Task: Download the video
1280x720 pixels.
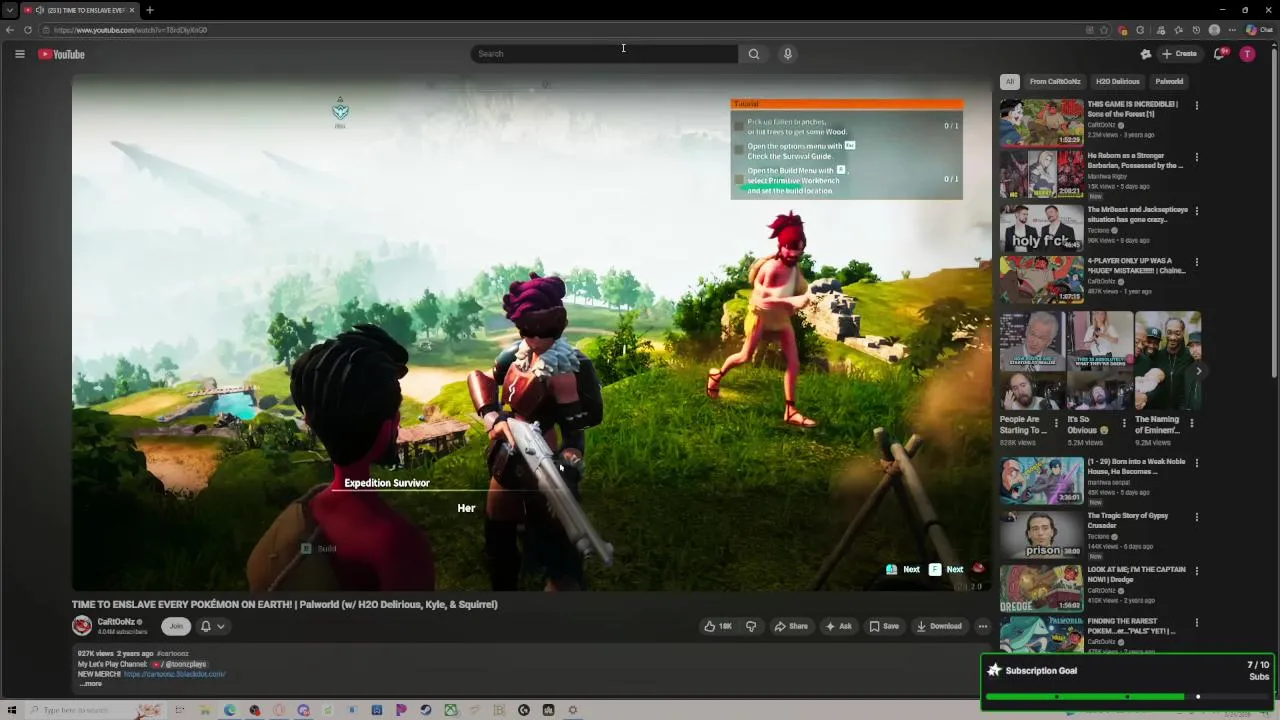Action: click(x=939, y=626)
